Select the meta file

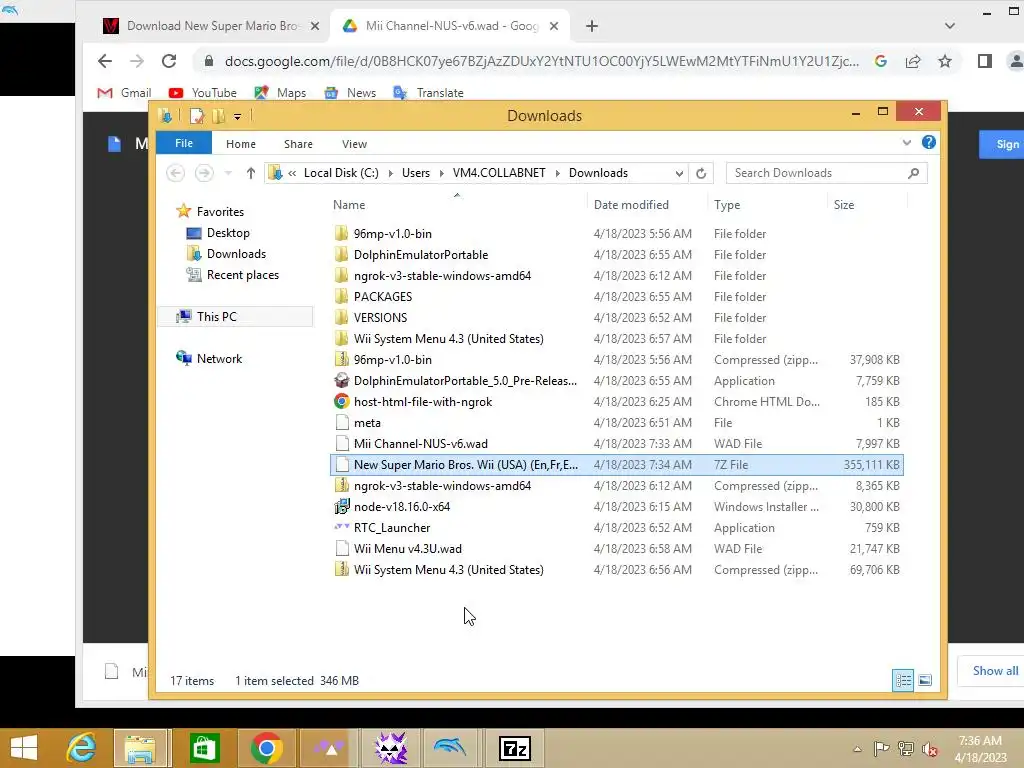367,423
